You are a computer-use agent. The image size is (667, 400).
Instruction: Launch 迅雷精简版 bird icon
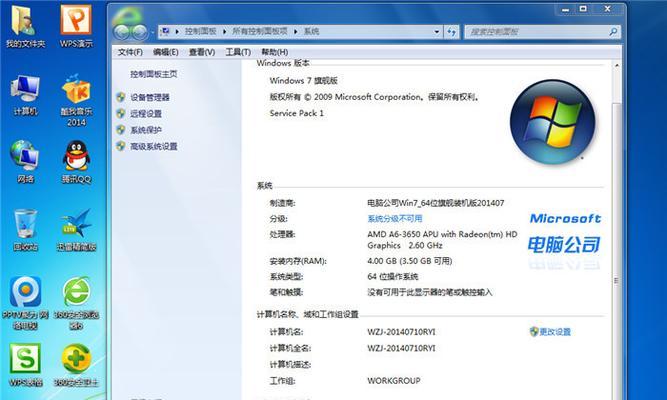coord(76,223)
